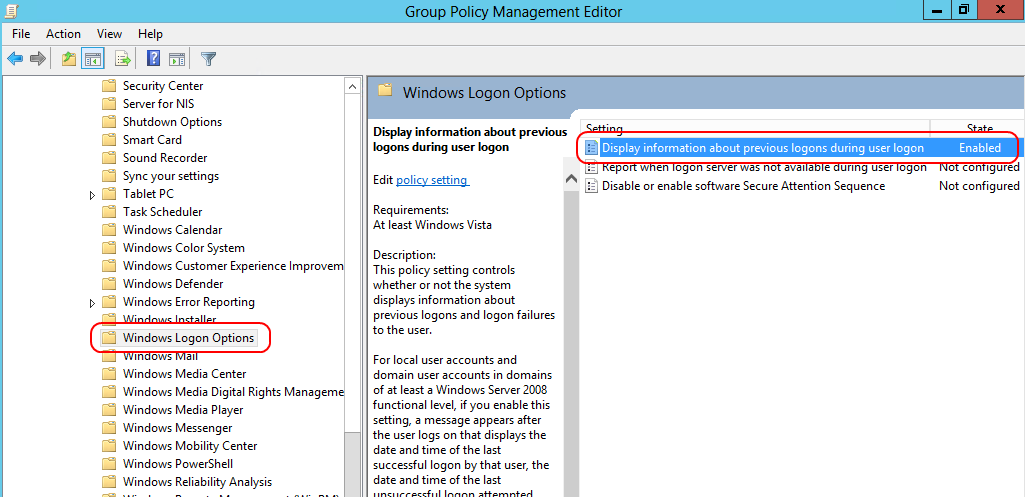Click the Up one level folder icon
This screenshot has height=497, width=1025.
coord(69,59)
